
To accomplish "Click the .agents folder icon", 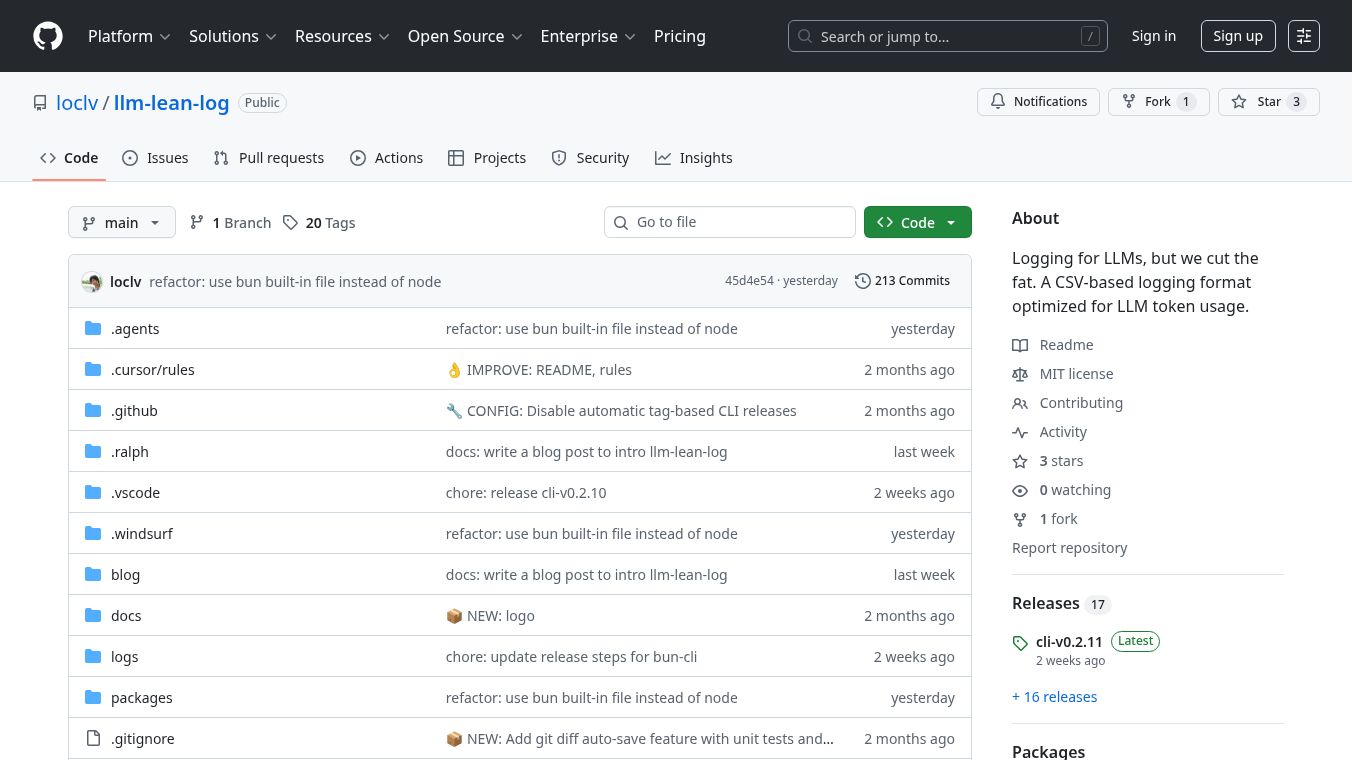I will click(93, 329).
